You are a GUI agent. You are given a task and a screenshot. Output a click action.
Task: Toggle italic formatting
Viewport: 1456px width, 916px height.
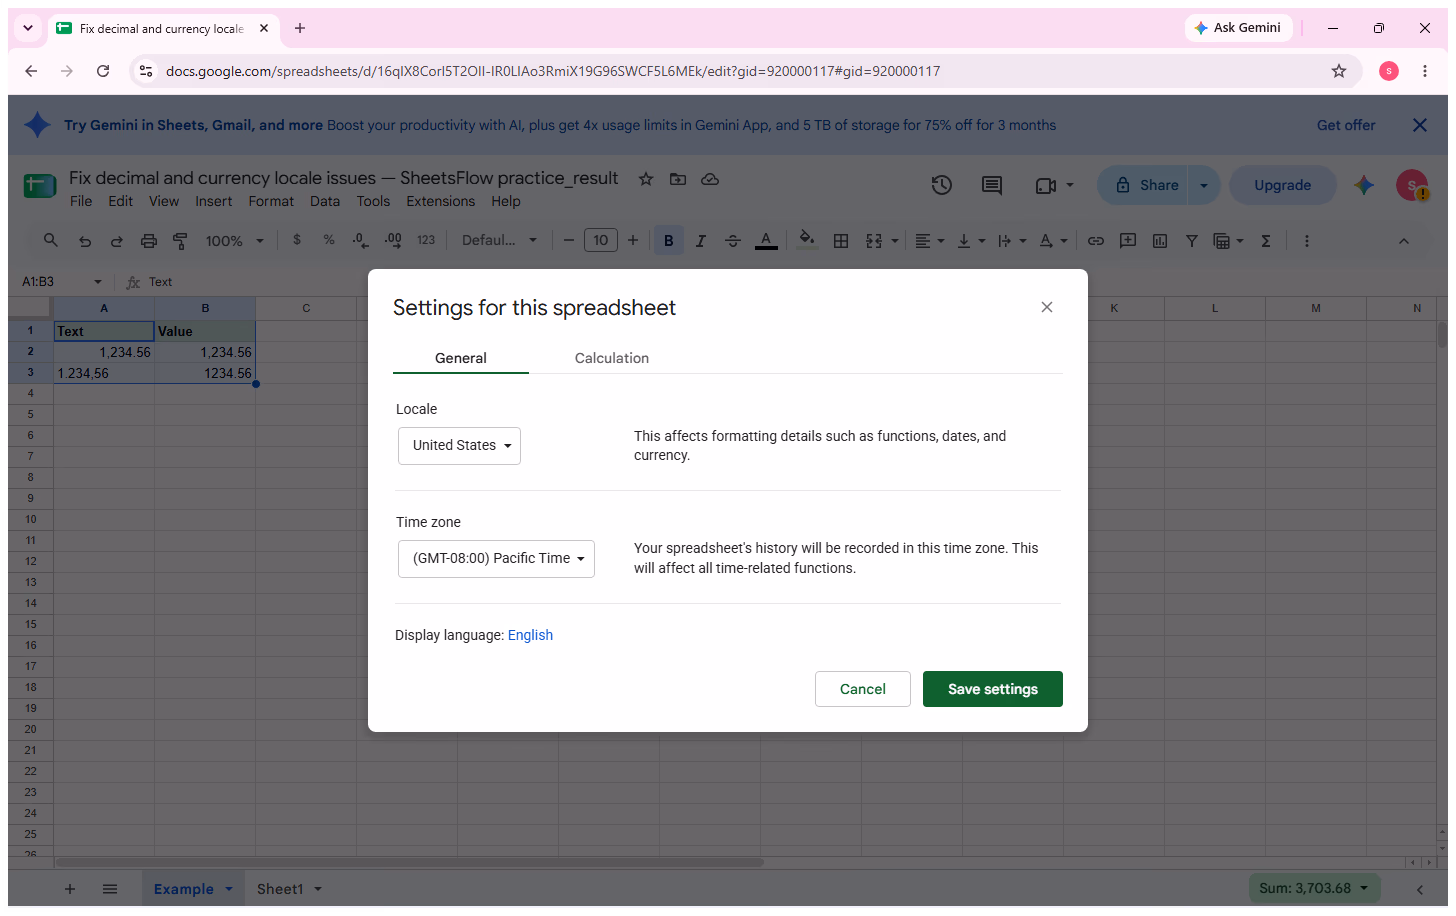click(x=701, y=241)
